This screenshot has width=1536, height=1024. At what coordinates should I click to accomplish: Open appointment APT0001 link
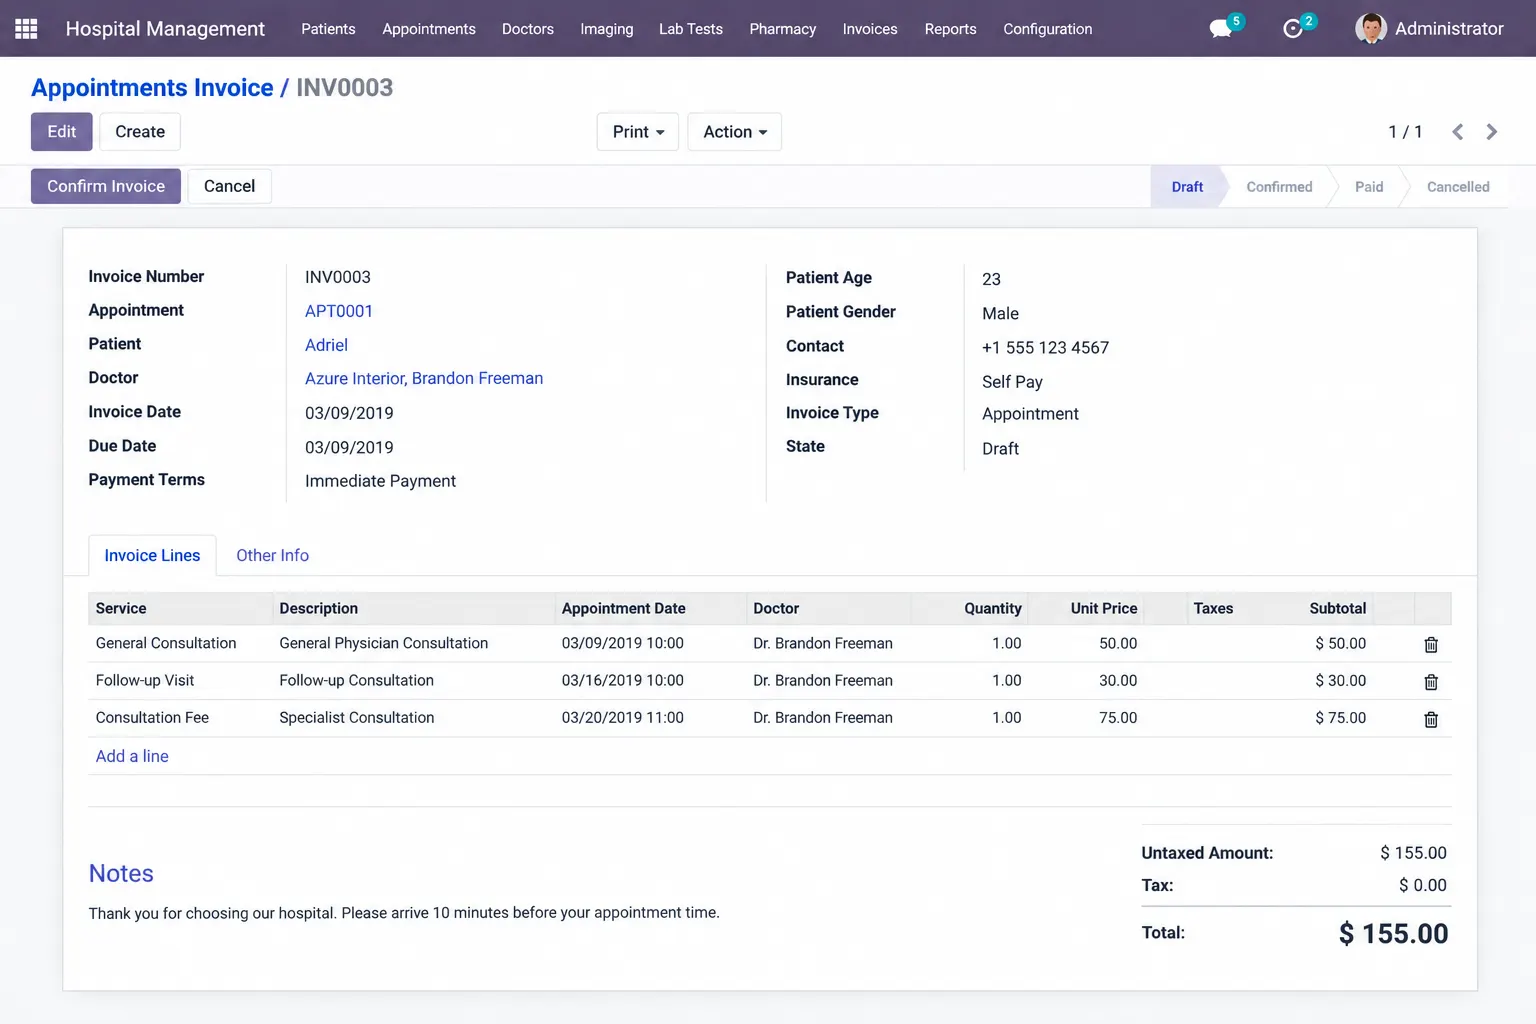[x=339, y=311]
